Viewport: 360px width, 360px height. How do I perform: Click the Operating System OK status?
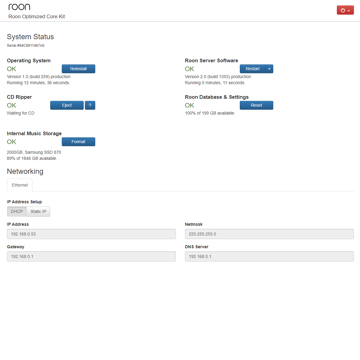pos(11,69)
